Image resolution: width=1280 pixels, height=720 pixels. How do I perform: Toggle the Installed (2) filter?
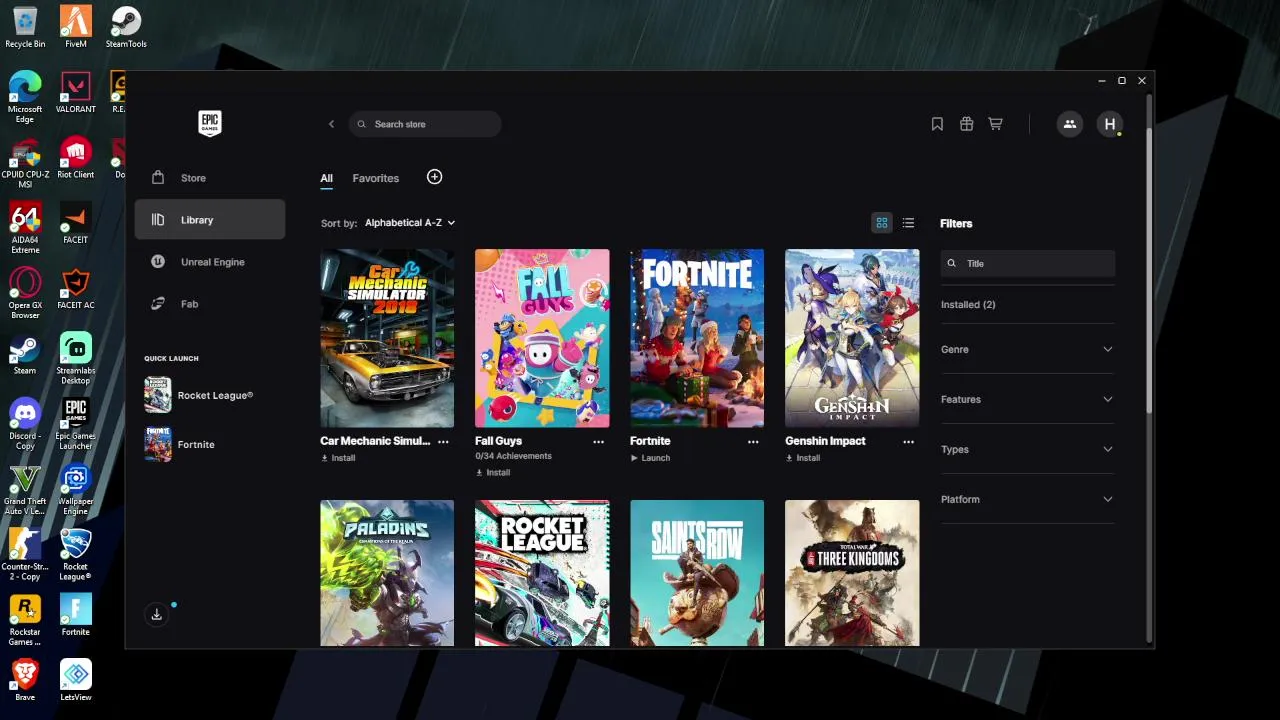click(x=968, y=305)
